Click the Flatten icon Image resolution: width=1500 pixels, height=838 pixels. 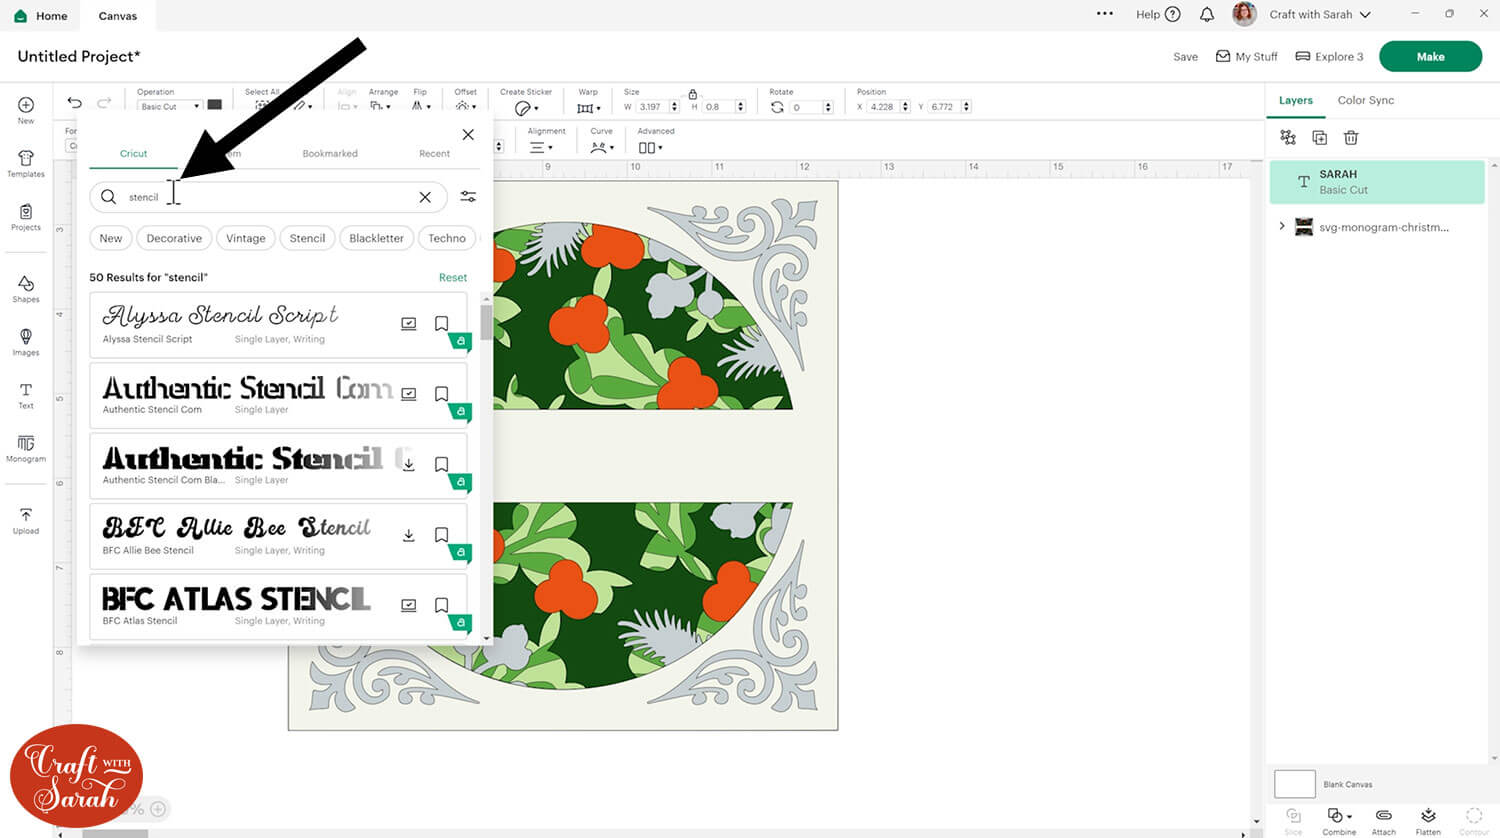1428,820
